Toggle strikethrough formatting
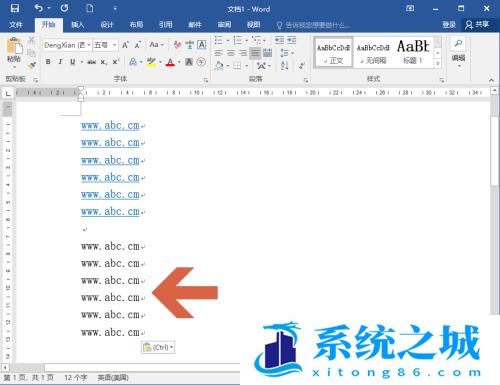Image resolution: width=500 pixels, height=385 pixels. [x=92, y=62]
